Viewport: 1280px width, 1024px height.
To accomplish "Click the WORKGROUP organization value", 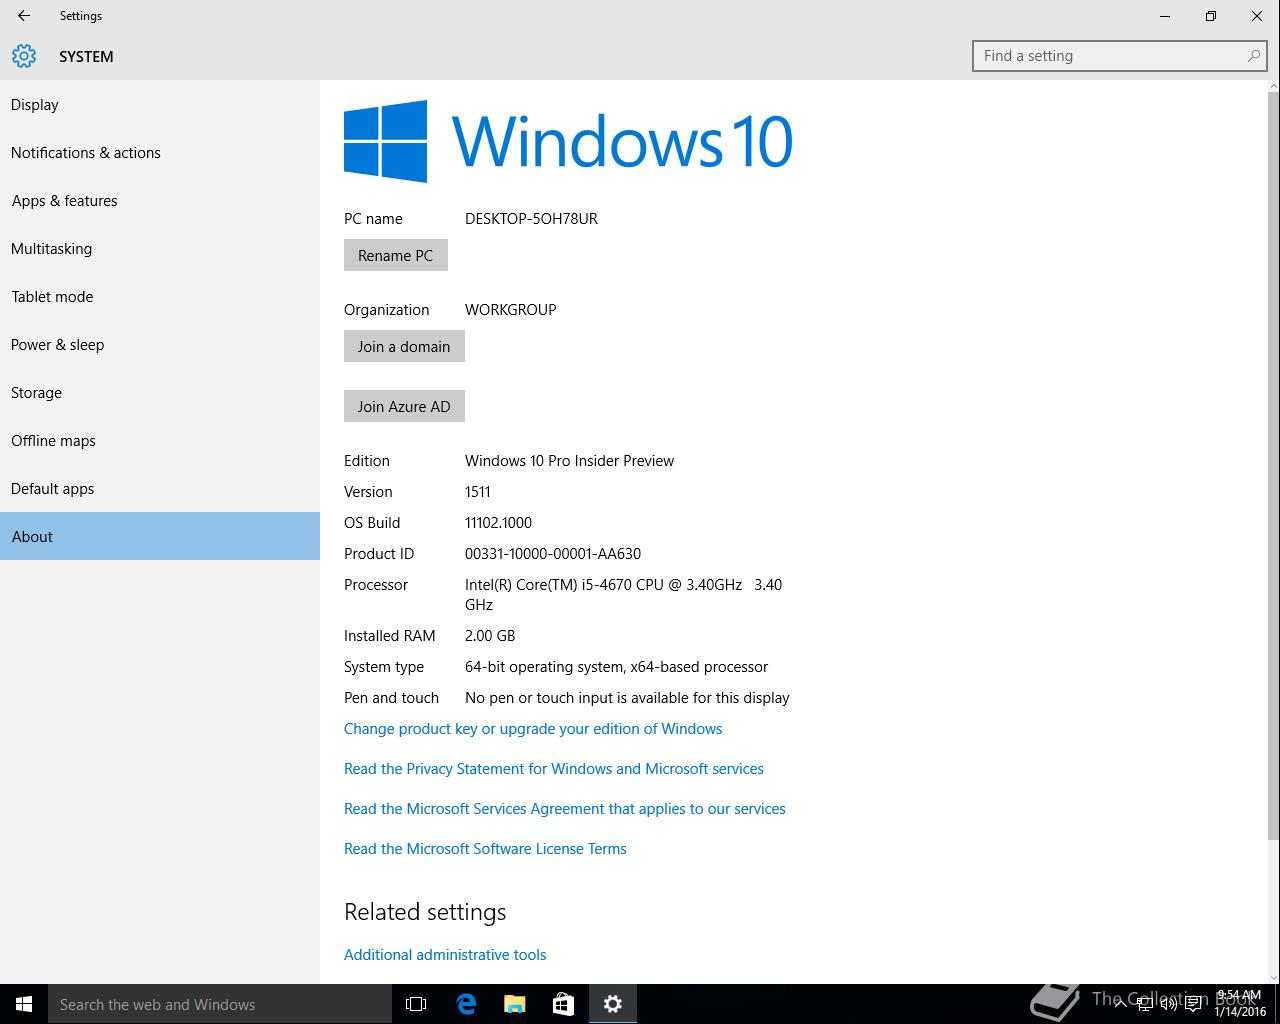I will [510, 310].
